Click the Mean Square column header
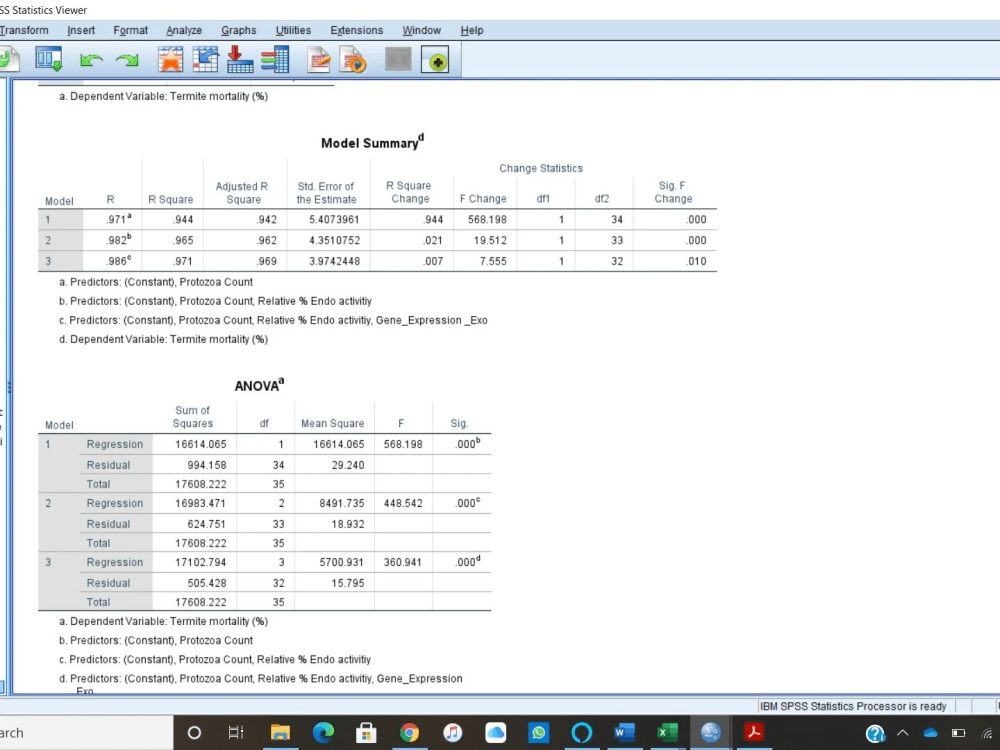This screenshot has height=750, width=1000. point(333,423)
